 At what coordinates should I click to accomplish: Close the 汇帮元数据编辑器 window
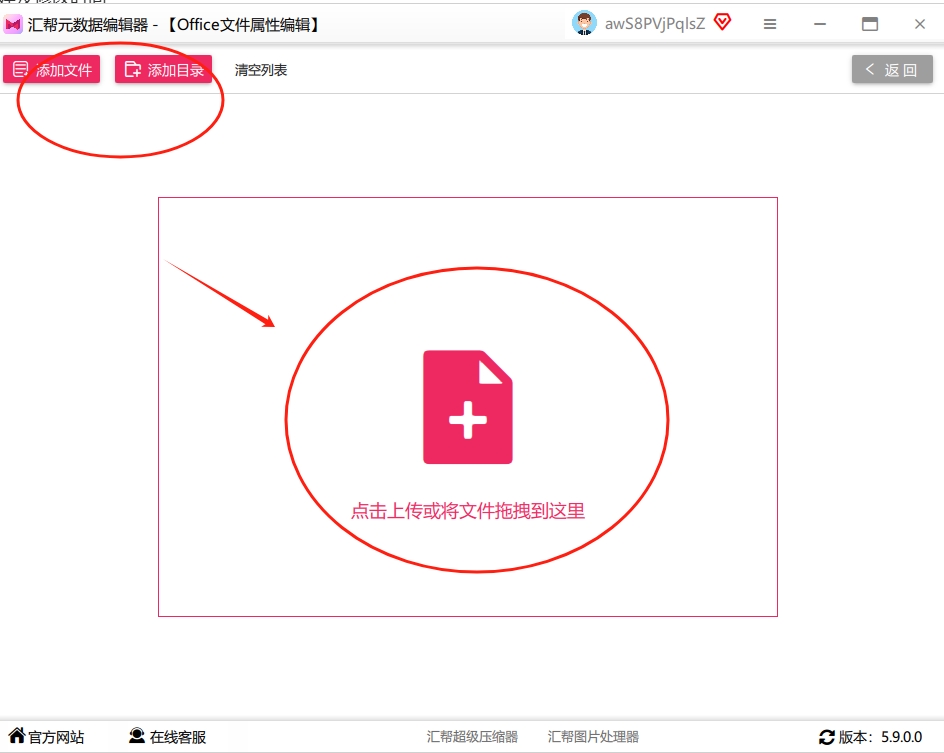920,25
